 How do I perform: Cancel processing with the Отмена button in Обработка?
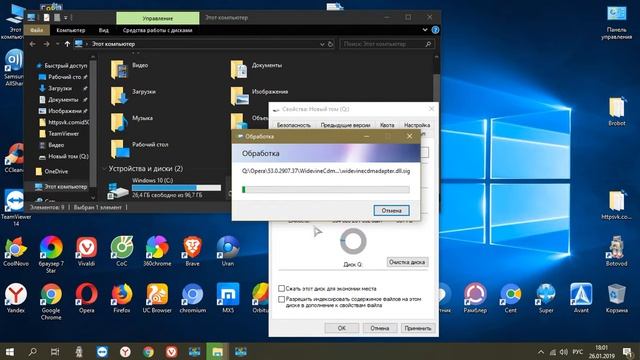coord(391,211)
